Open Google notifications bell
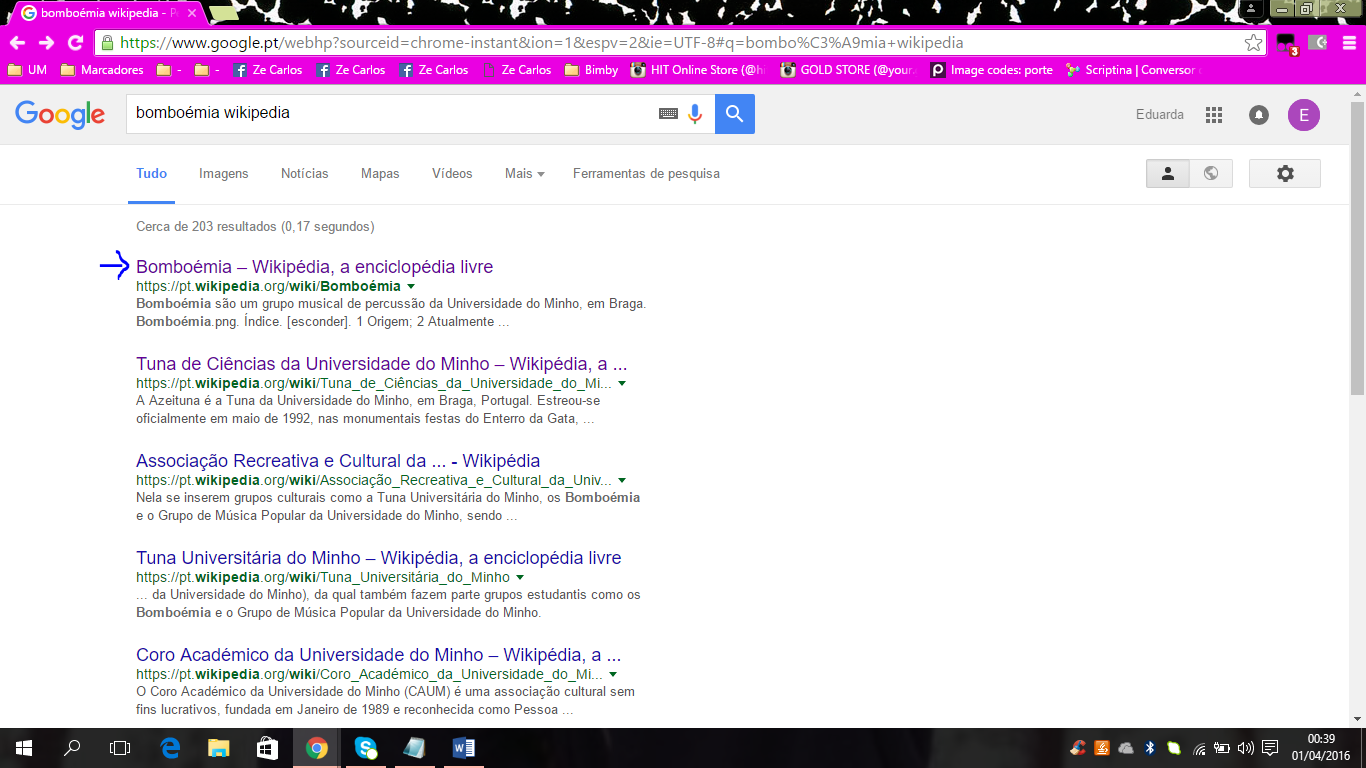 (x=1259, y=115)
